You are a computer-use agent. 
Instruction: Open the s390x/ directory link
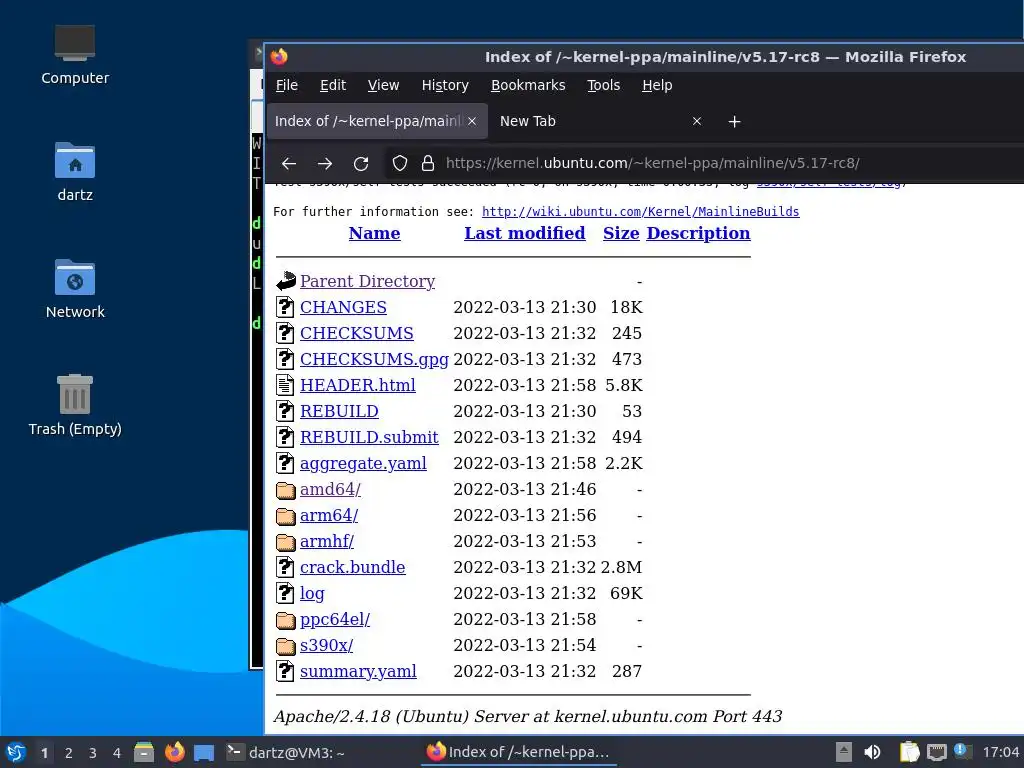pyautogui.click(x=327, y=645)
